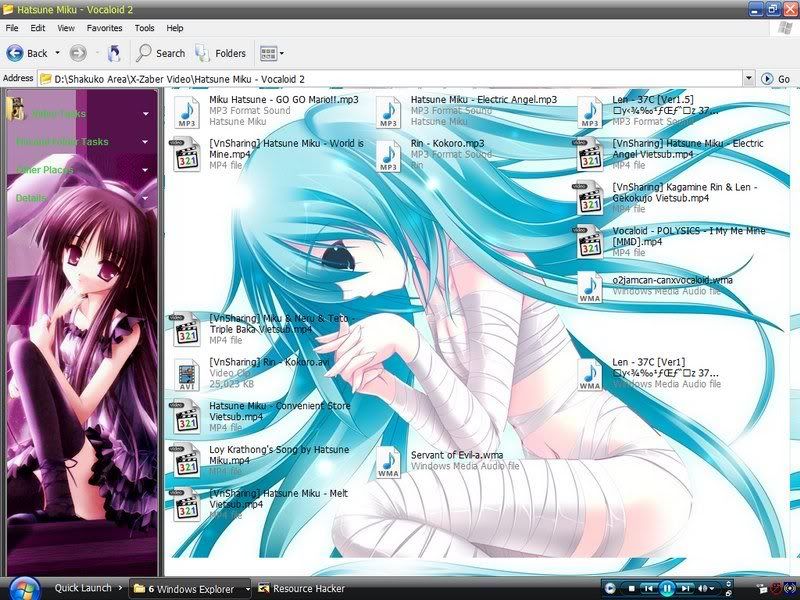Open the View menu
The image size is (800, 600).
[66, 28]
